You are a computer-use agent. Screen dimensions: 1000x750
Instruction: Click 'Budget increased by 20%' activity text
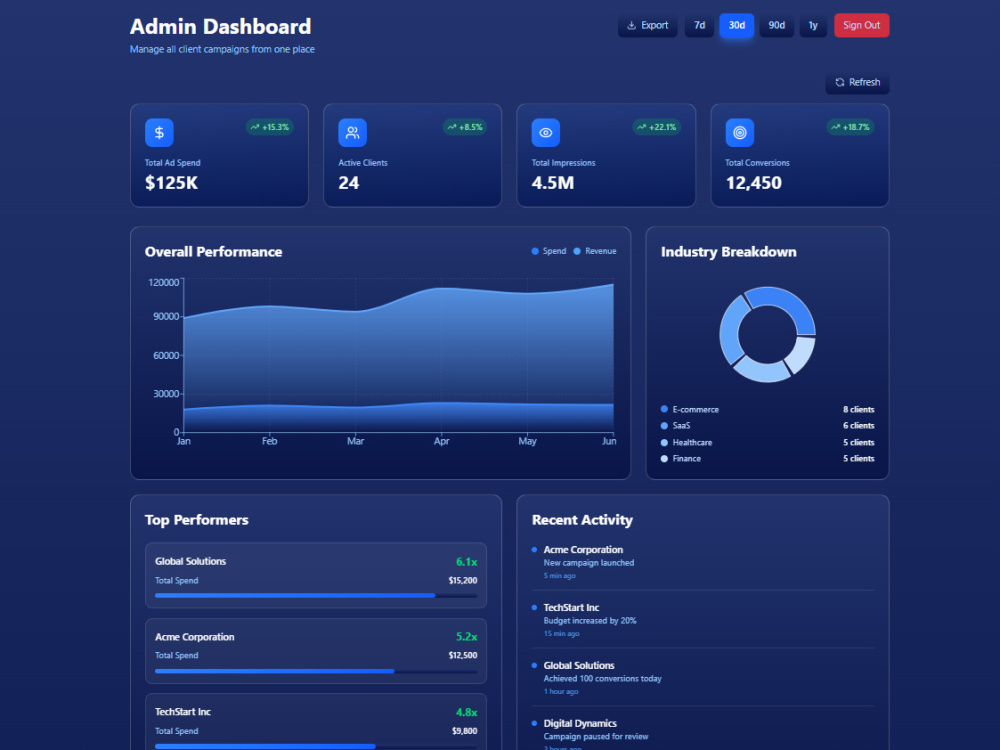[590, 621]
